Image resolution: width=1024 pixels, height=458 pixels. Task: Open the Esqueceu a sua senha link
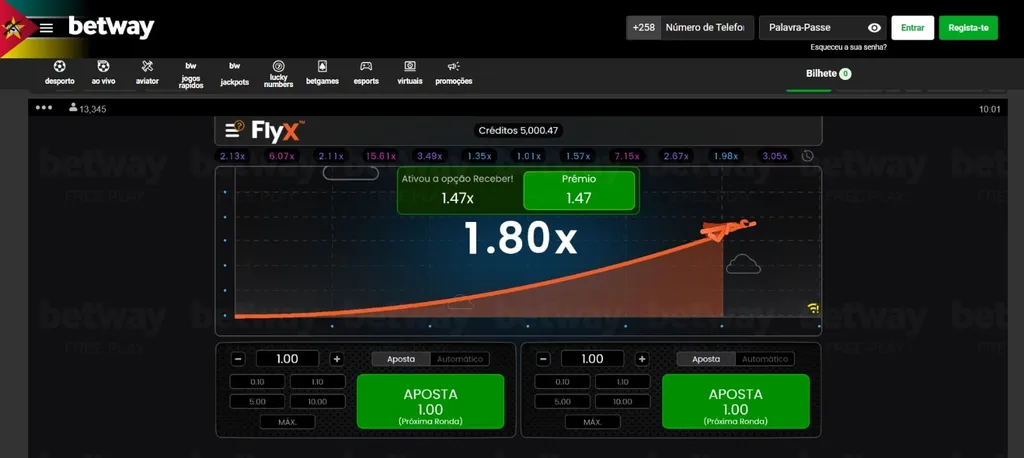pyautogui.click(x=848, y=47)
